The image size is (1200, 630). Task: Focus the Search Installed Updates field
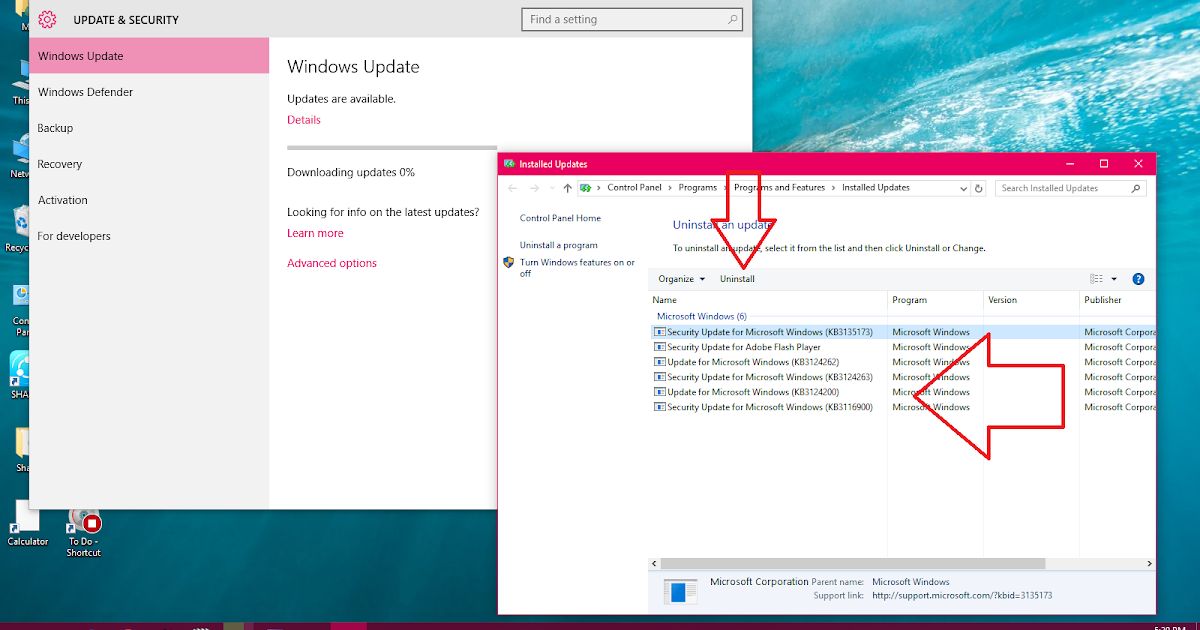point(1071,188)
